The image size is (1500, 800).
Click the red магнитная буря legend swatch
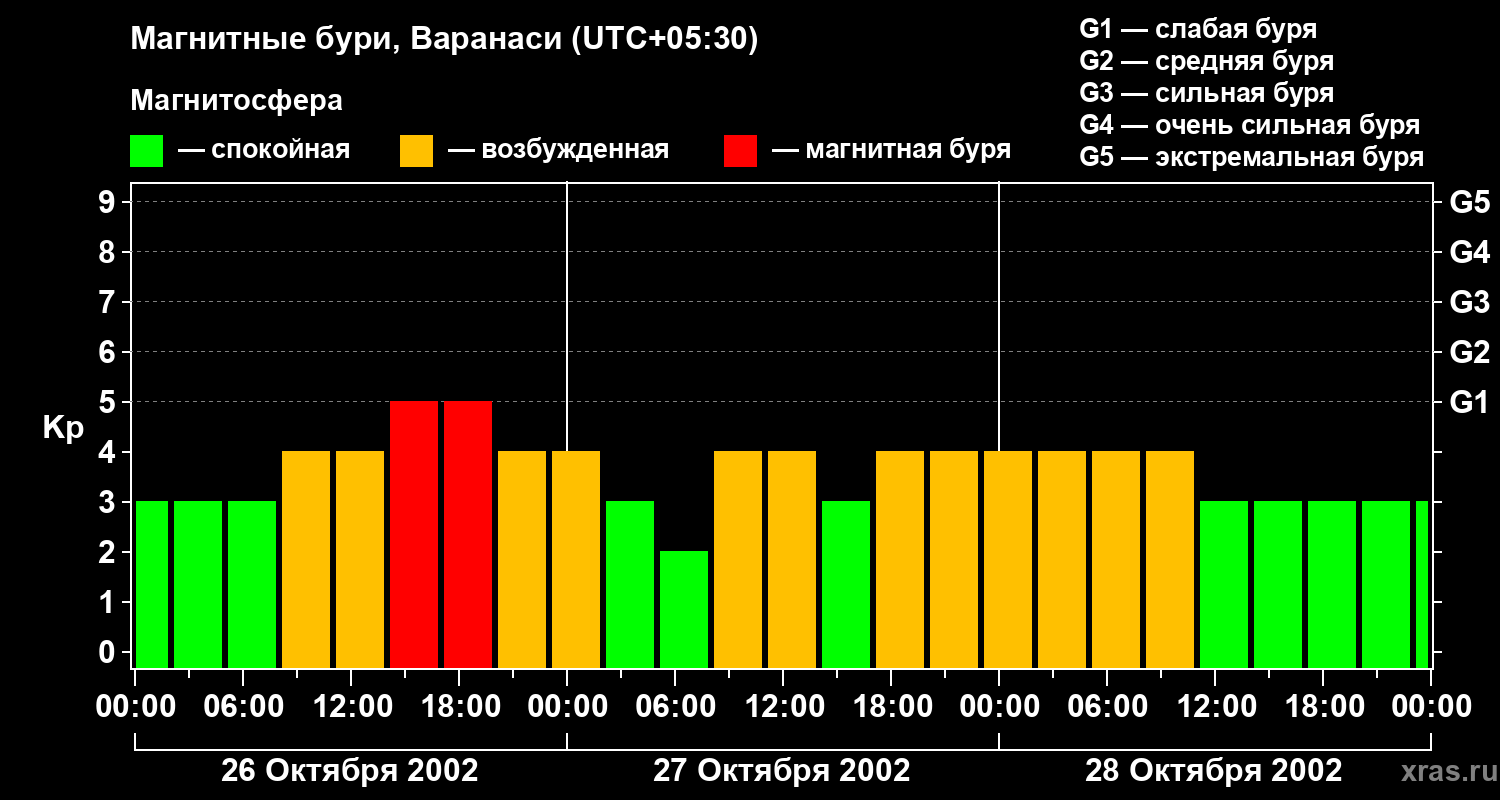[x=740, y=151]
